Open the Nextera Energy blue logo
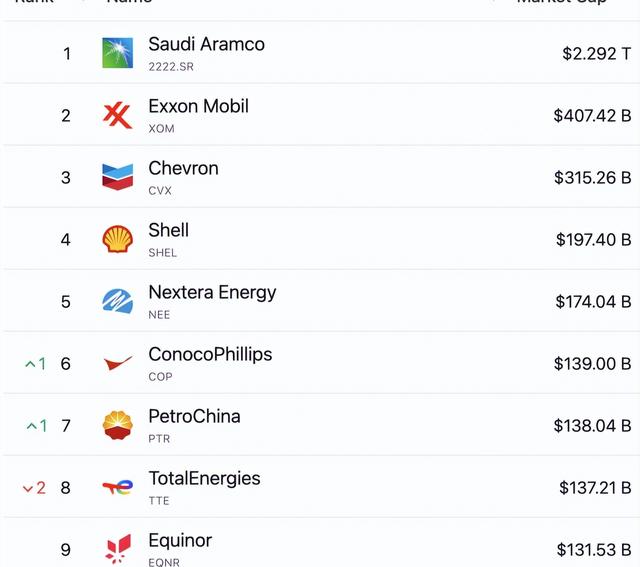Image resolution: width=640 pixels, height=567 pixels. (x=118, y=301)
